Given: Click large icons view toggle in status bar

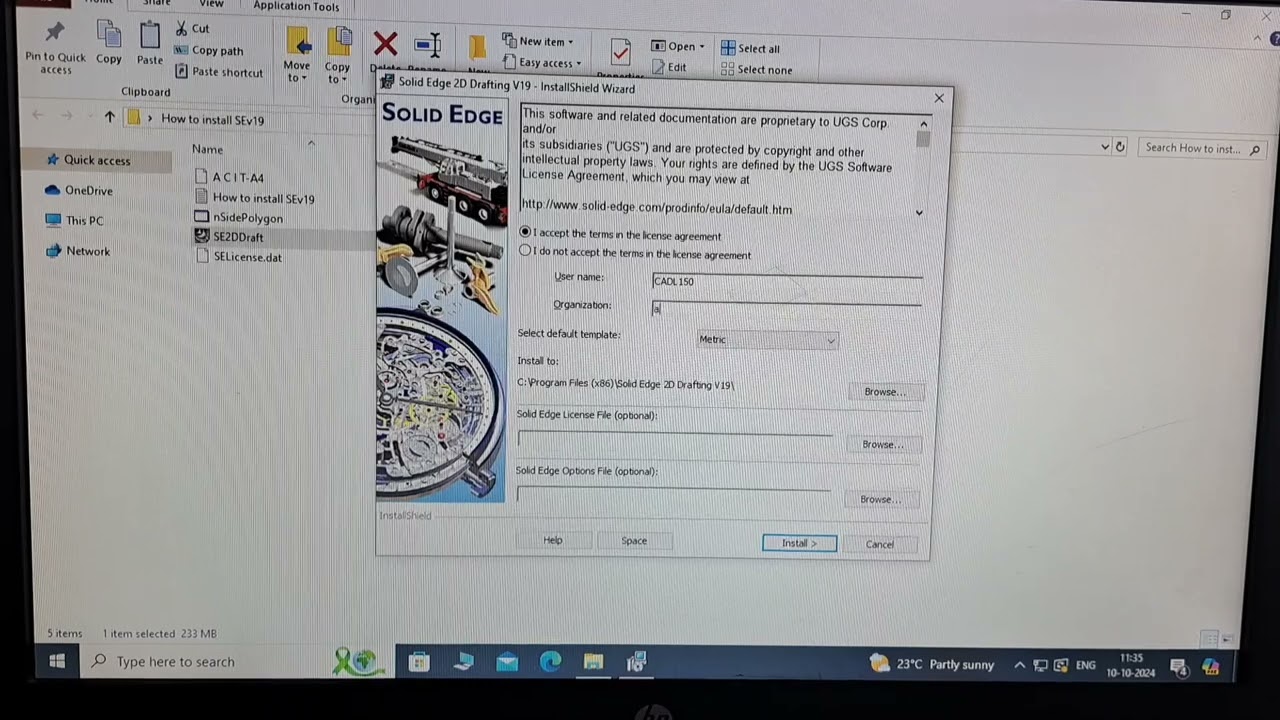Looking at the screenshot, I should [x=1226, y=638].
